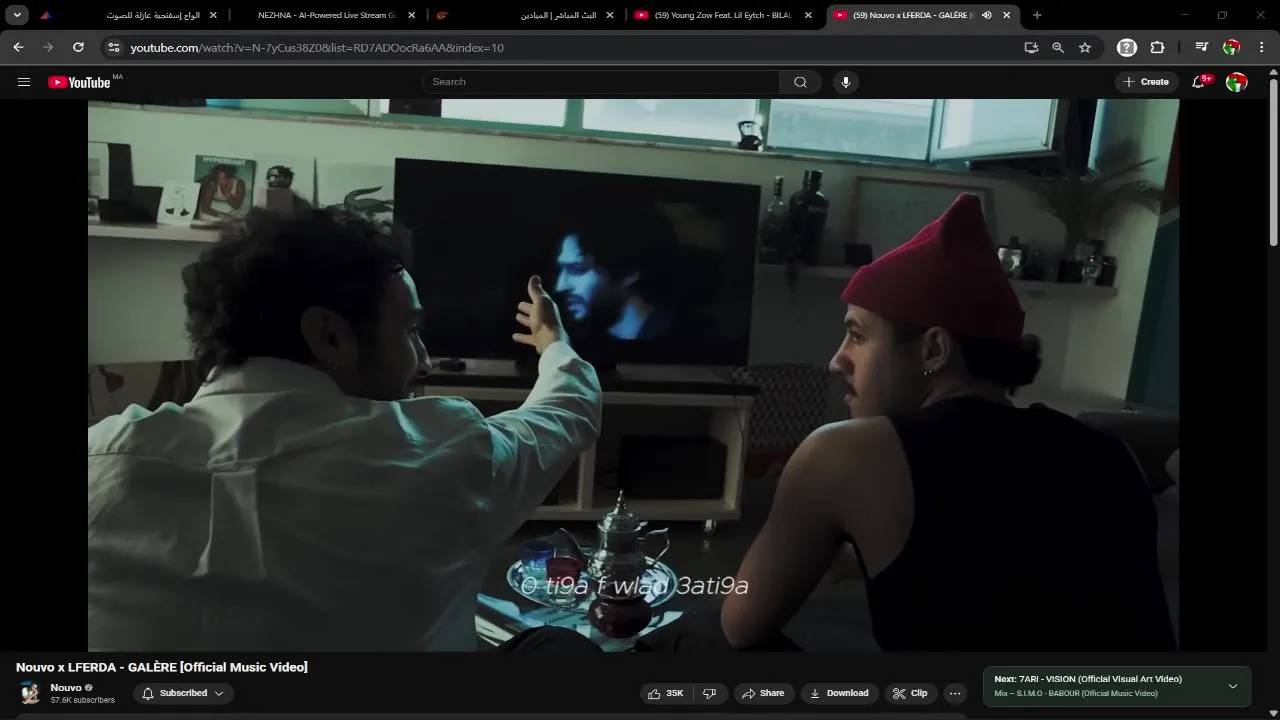Bookmark this page with star icon

click(x=1085, y=47)
